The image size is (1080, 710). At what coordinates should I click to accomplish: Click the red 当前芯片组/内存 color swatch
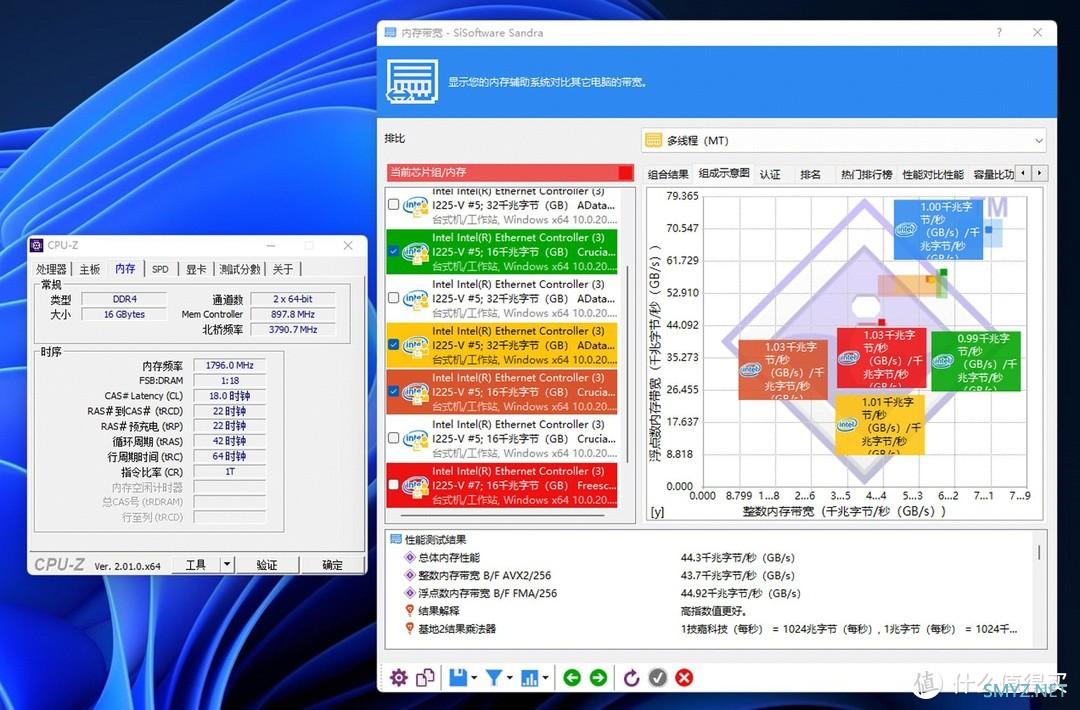(625, 173)
